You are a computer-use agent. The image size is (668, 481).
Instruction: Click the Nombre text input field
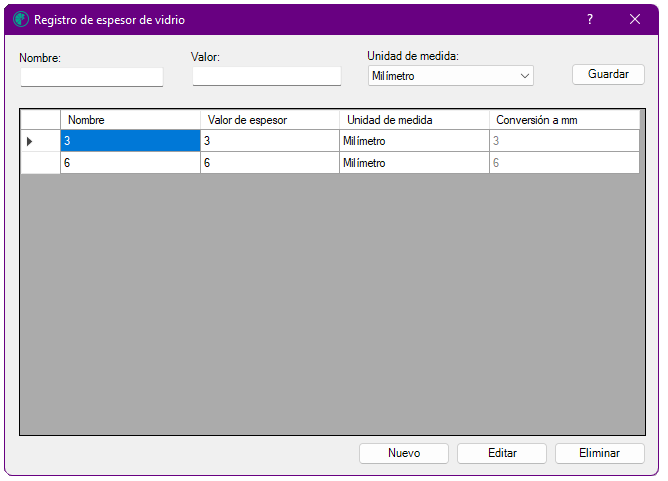coord(91,77)
